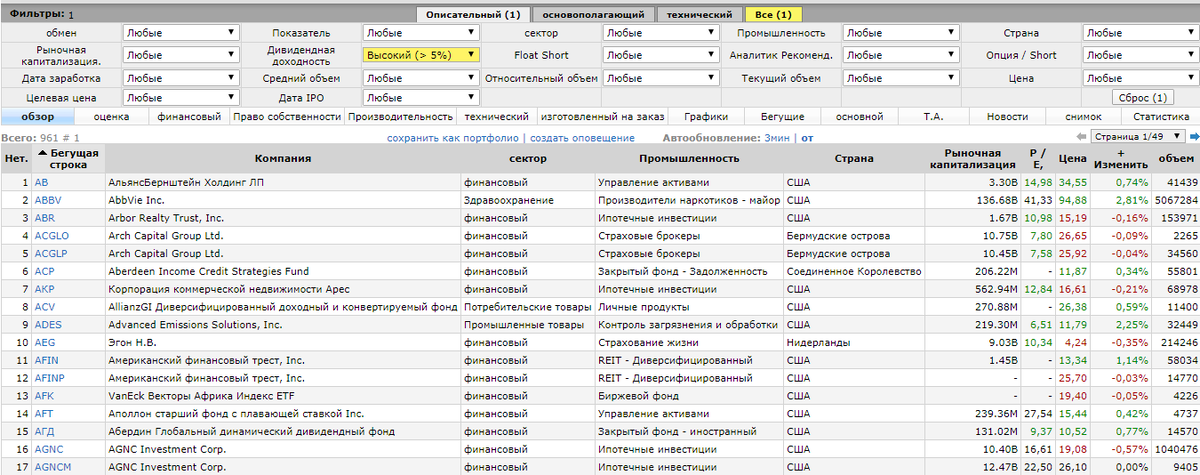Click the sort arrow in ticker column header
The width and height of the screenshot is (1200, 475).
coord(42,153)
